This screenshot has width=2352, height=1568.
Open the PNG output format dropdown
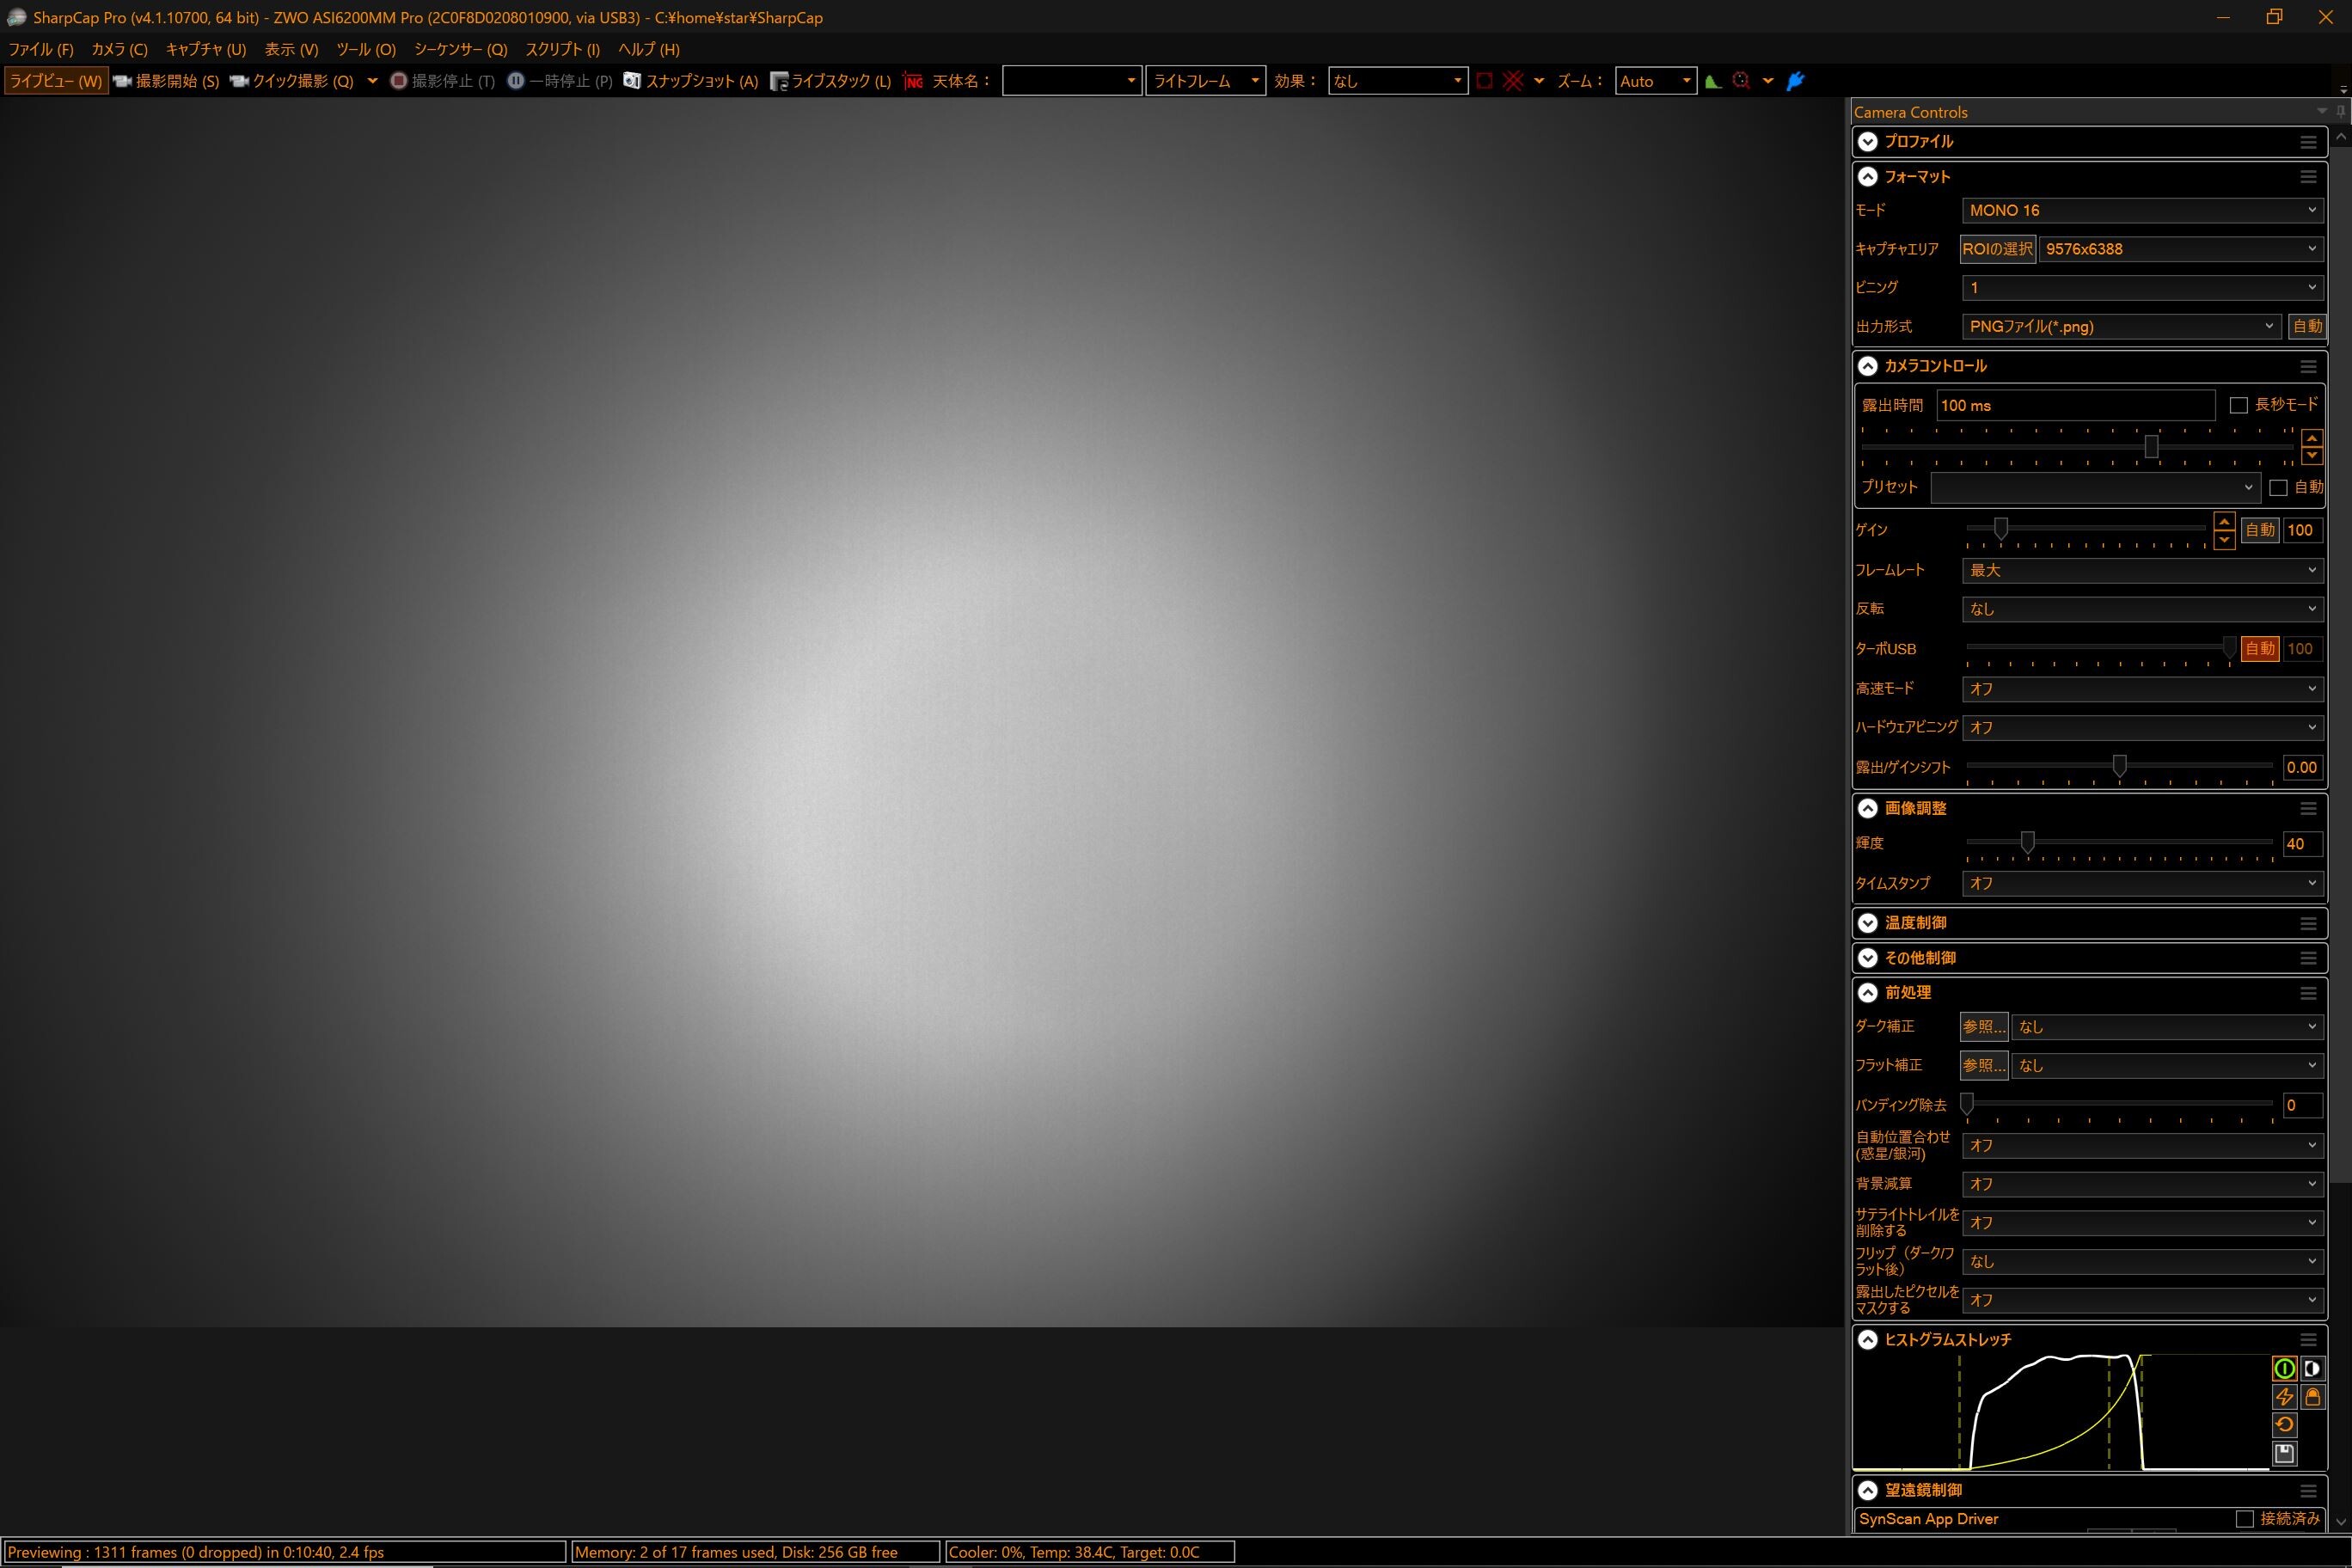click(2120, 326)
